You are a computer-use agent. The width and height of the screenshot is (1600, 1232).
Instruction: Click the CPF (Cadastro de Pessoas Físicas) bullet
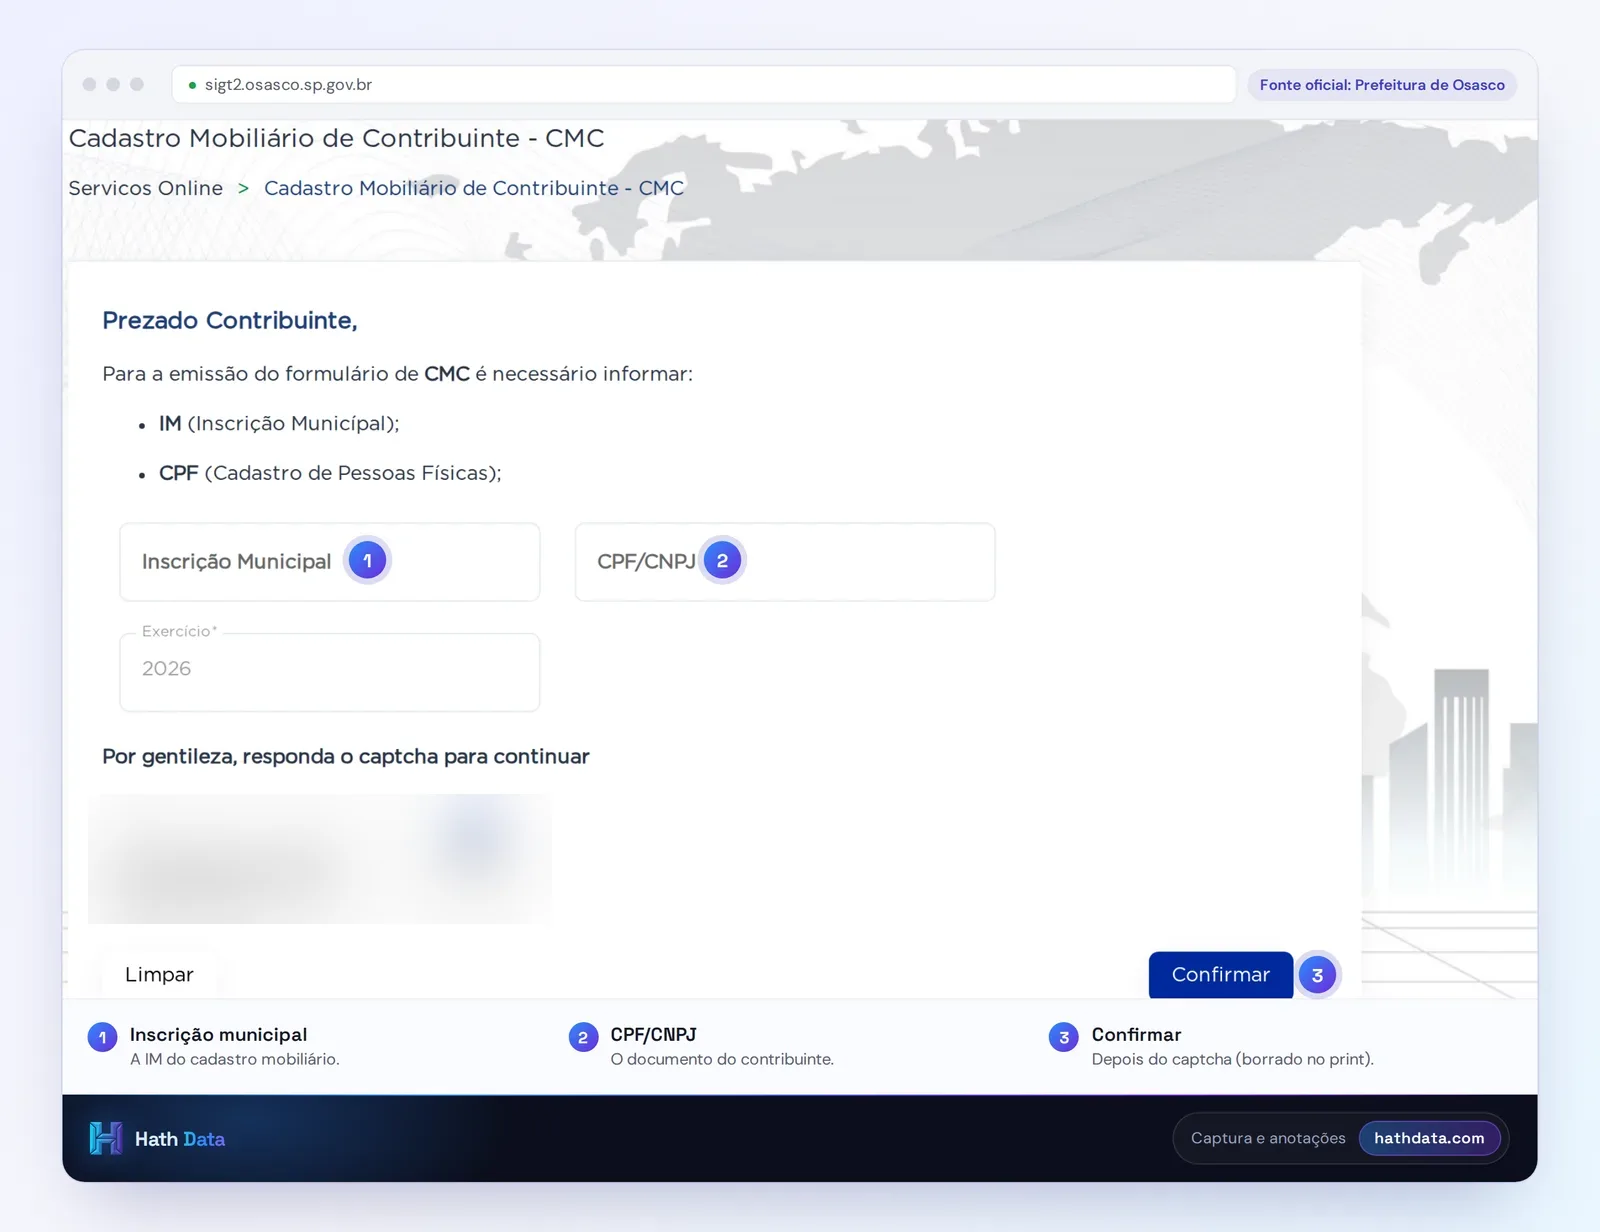[x=330, y=473]
